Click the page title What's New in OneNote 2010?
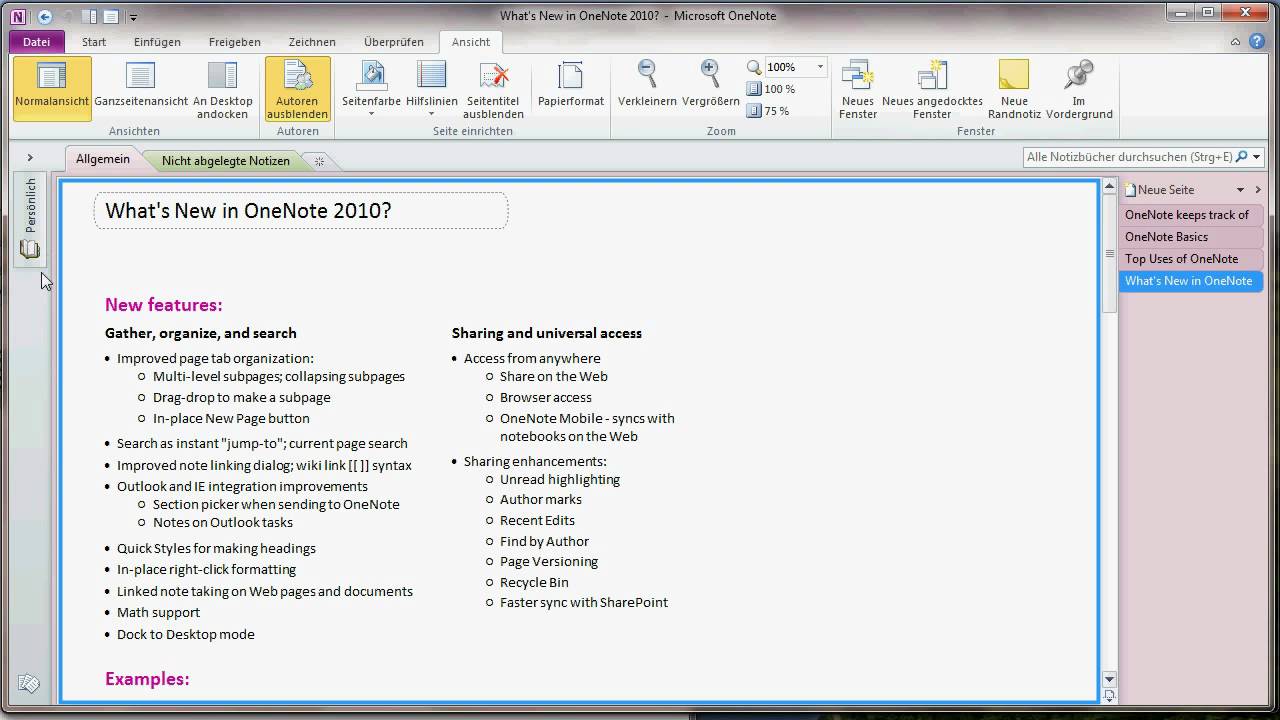Image resolution: width=1280 pixels, height=720 pixels. pyautogui.click(x=248, y=211)
